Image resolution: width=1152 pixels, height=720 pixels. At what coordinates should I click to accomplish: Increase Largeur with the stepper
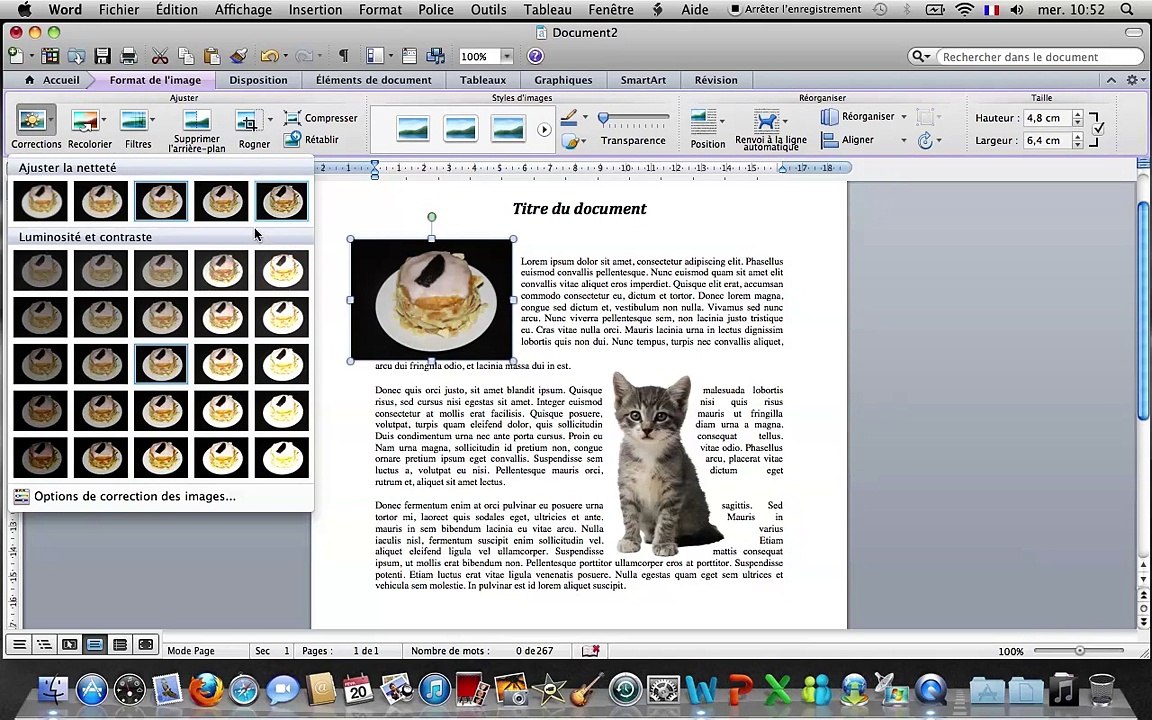tap(1078, 137)
